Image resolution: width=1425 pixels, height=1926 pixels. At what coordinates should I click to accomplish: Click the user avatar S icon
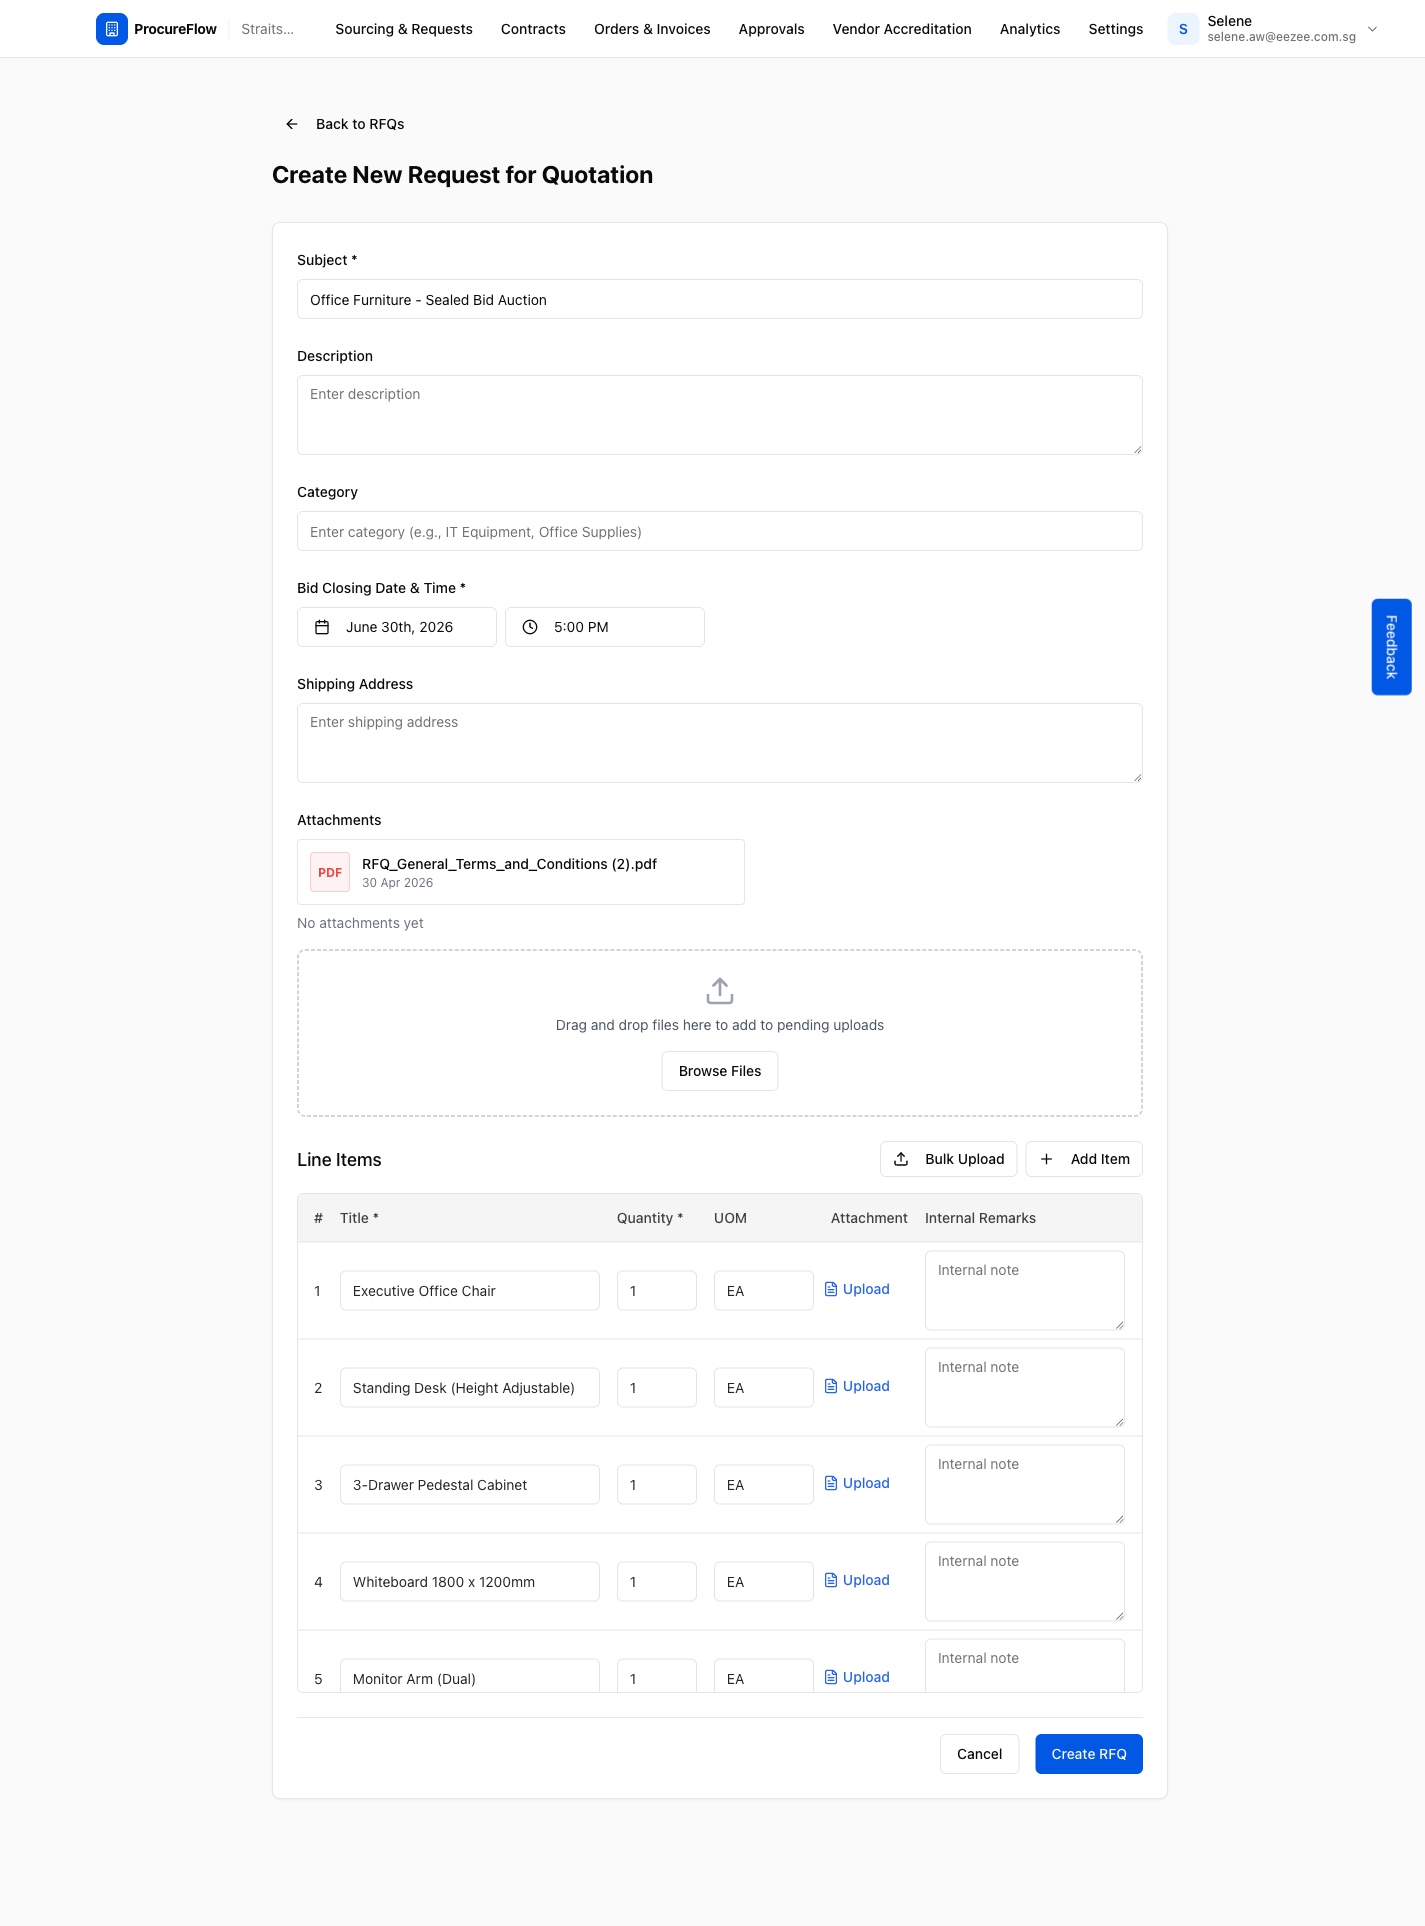coord(1183,29)
